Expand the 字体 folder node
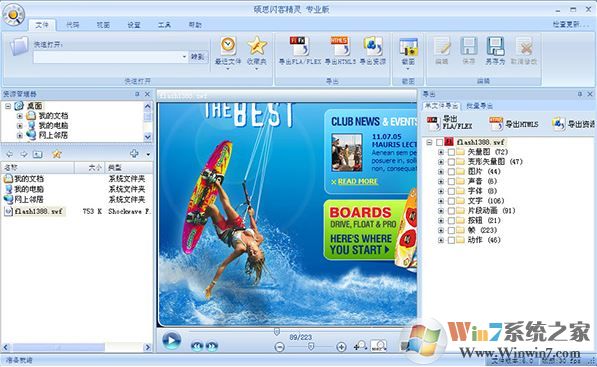 441,191
